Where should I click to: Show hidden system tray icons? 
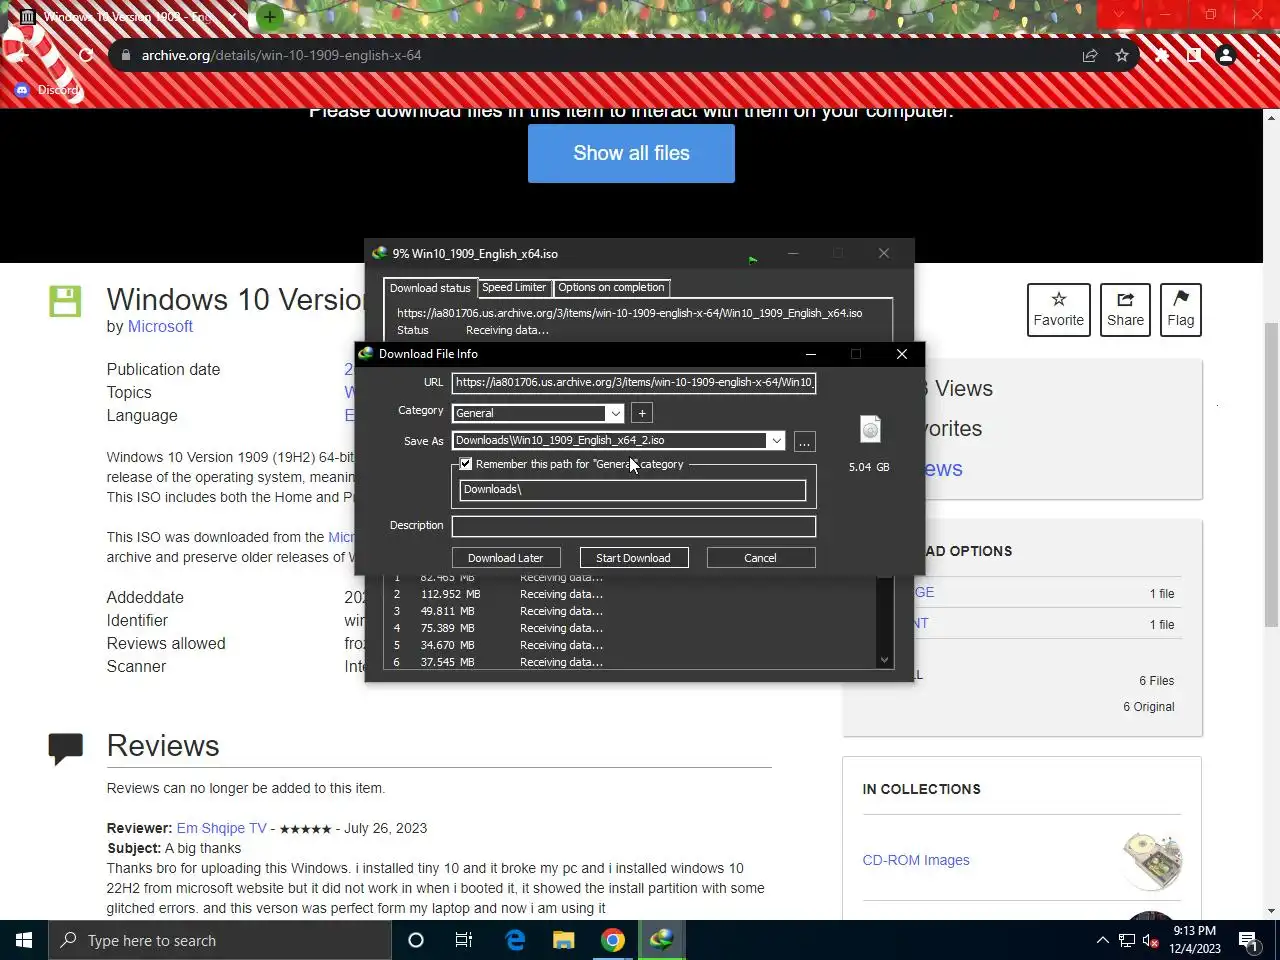(1102, 940)
